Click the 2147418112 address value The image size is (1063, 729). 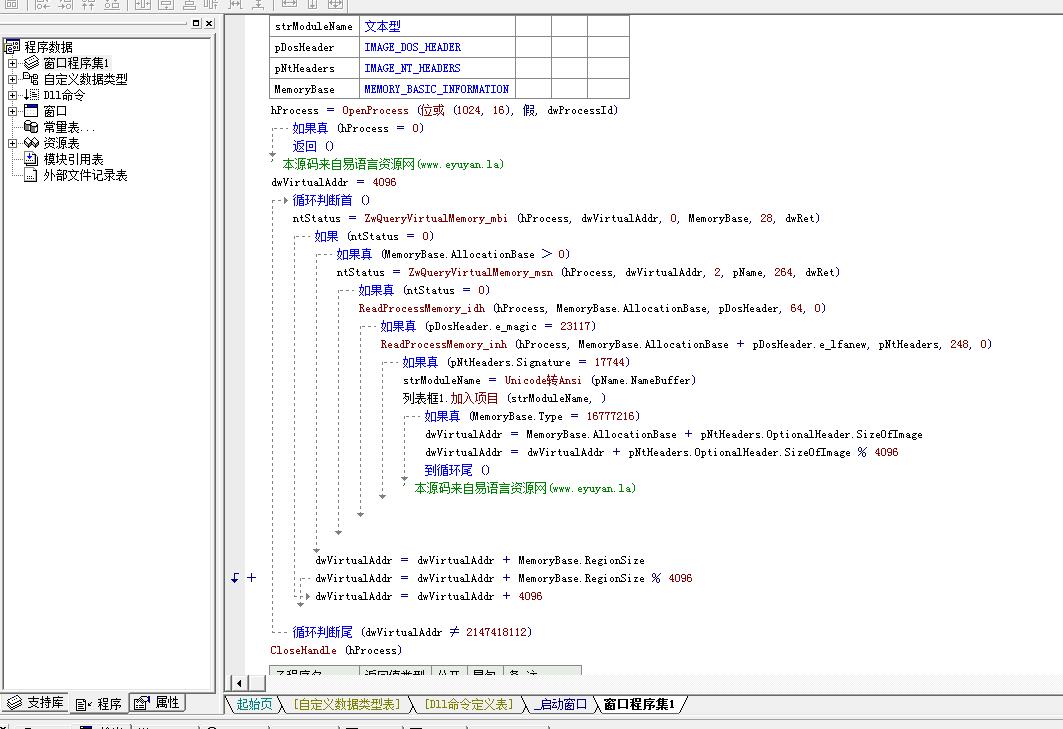(496, 632)
